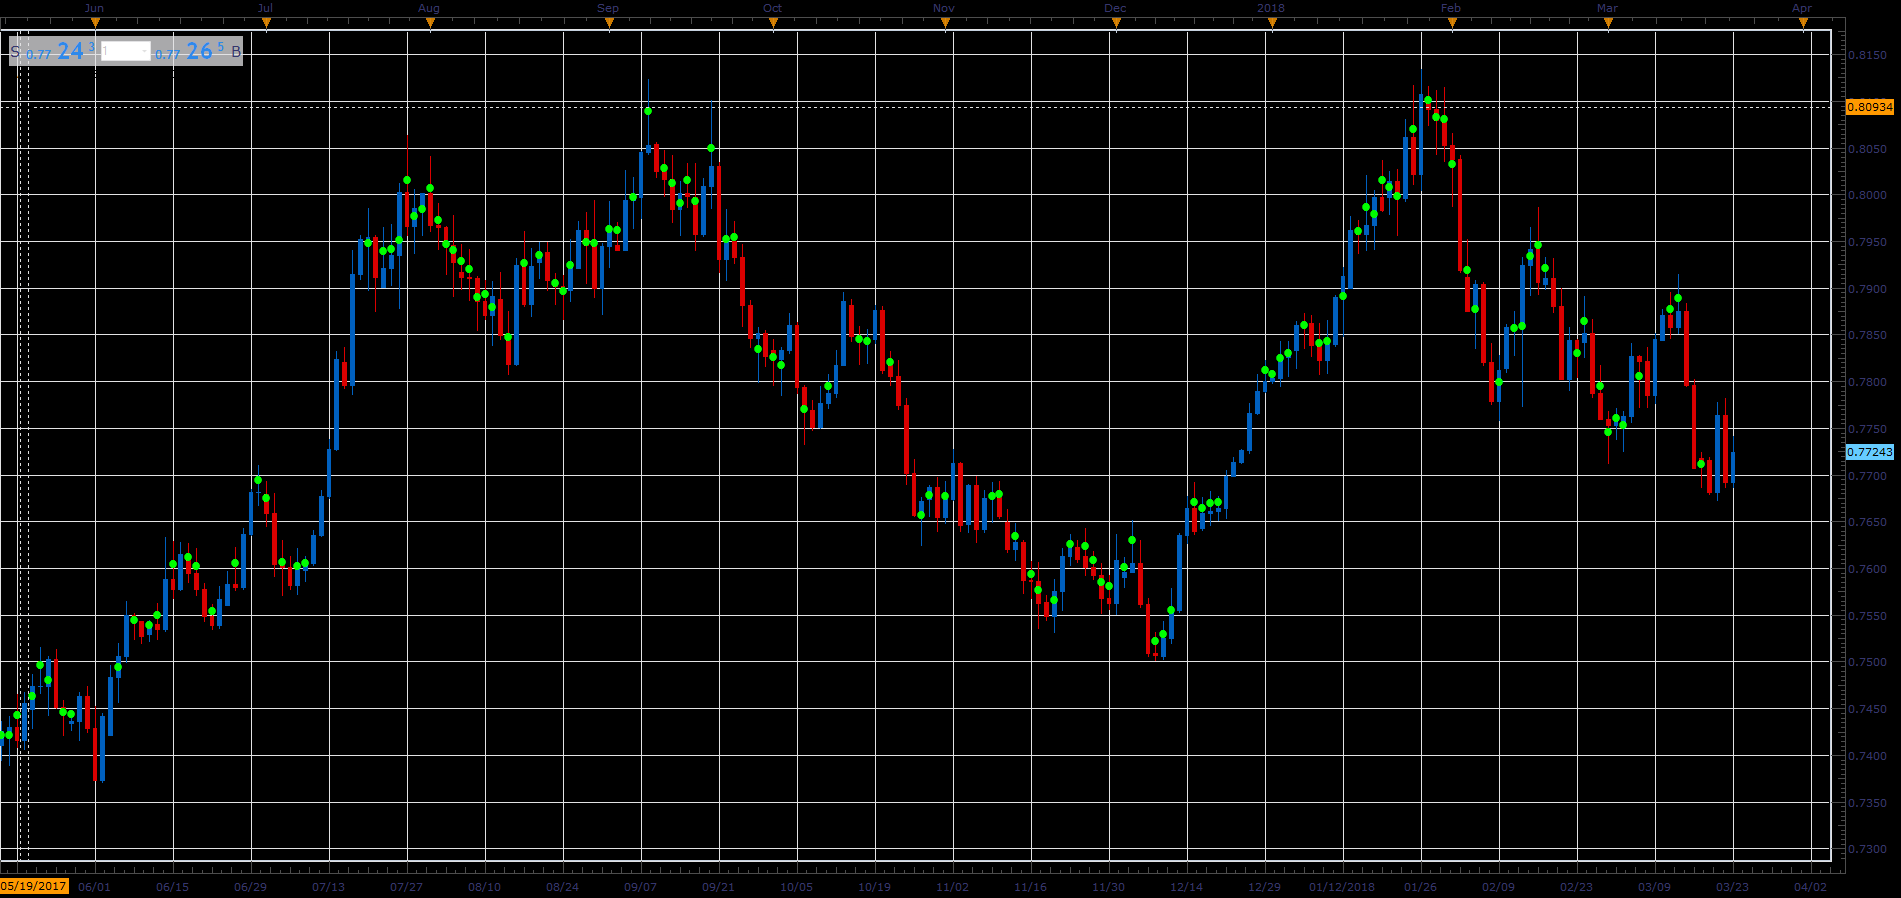This screenshot has width=1901, height=898.
Task: Click the Buy price 0.77 26 5
Action: pos(190,51)
